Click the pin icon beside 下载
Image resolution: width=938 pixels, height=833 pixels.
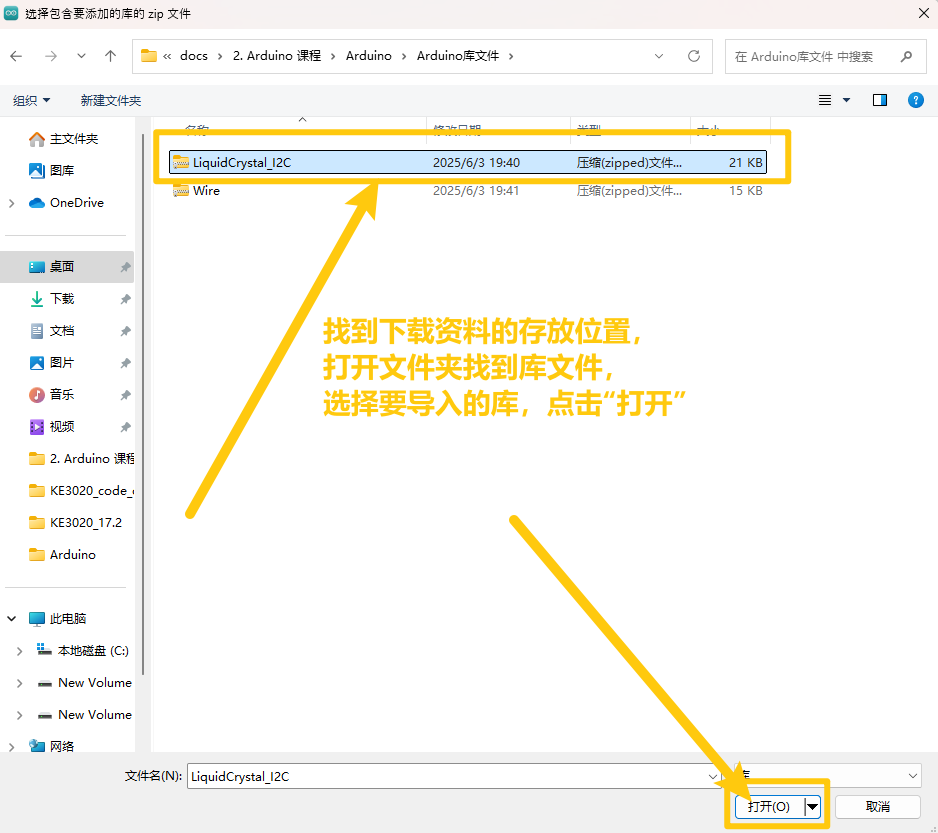pos(125,299)
